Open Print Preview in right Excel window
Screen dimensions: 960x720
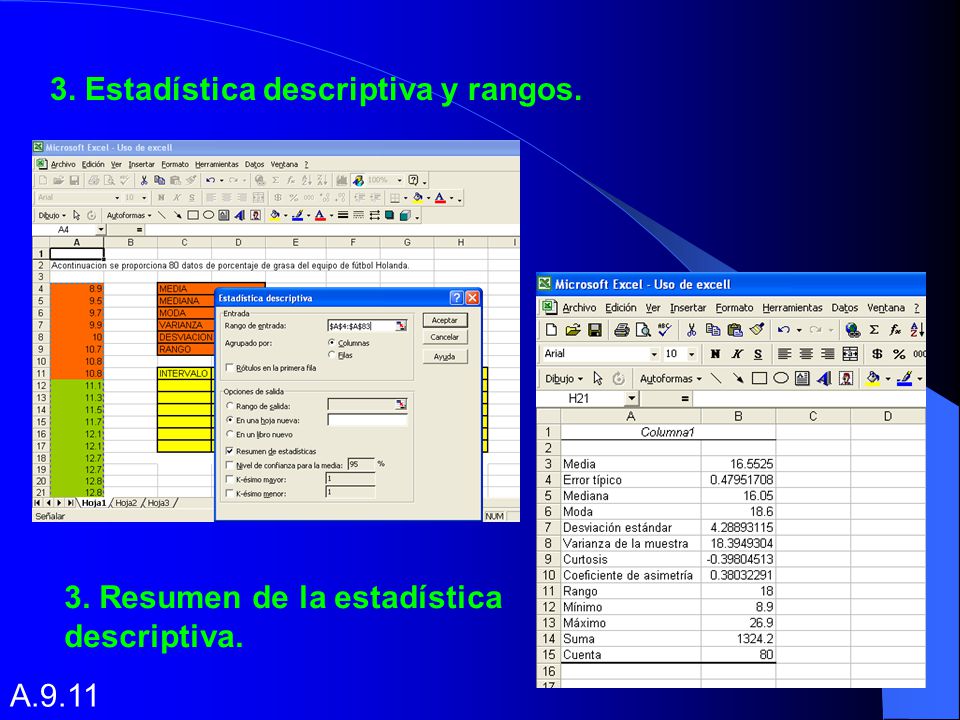coord(643,330)
